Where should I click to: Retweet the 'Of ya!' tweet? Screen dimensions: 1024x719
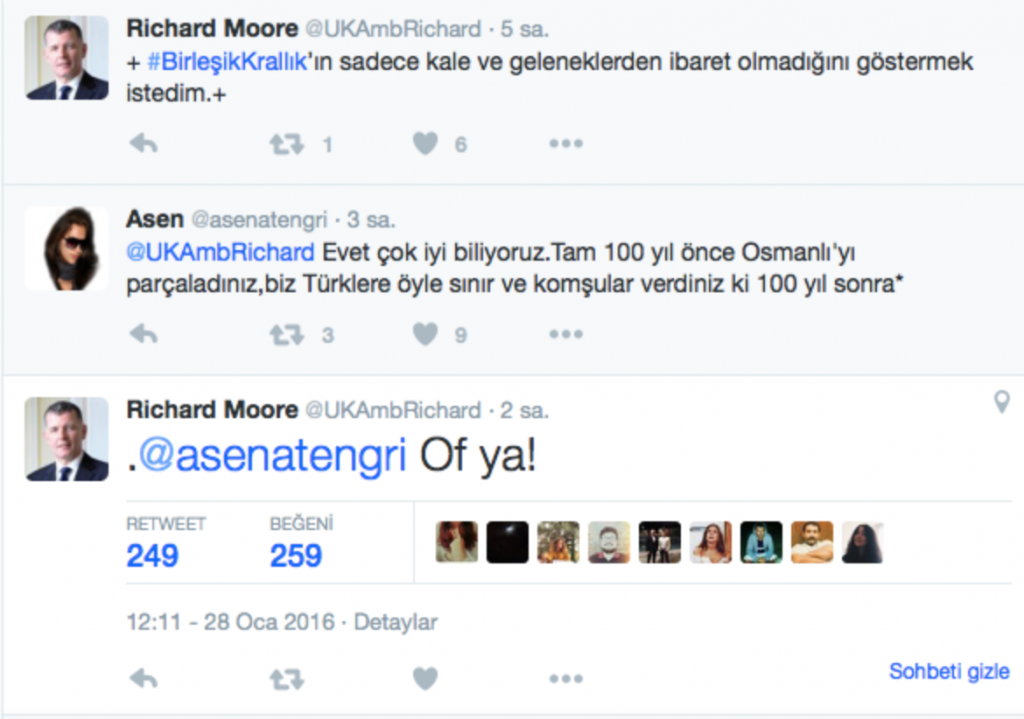point(286,679)
